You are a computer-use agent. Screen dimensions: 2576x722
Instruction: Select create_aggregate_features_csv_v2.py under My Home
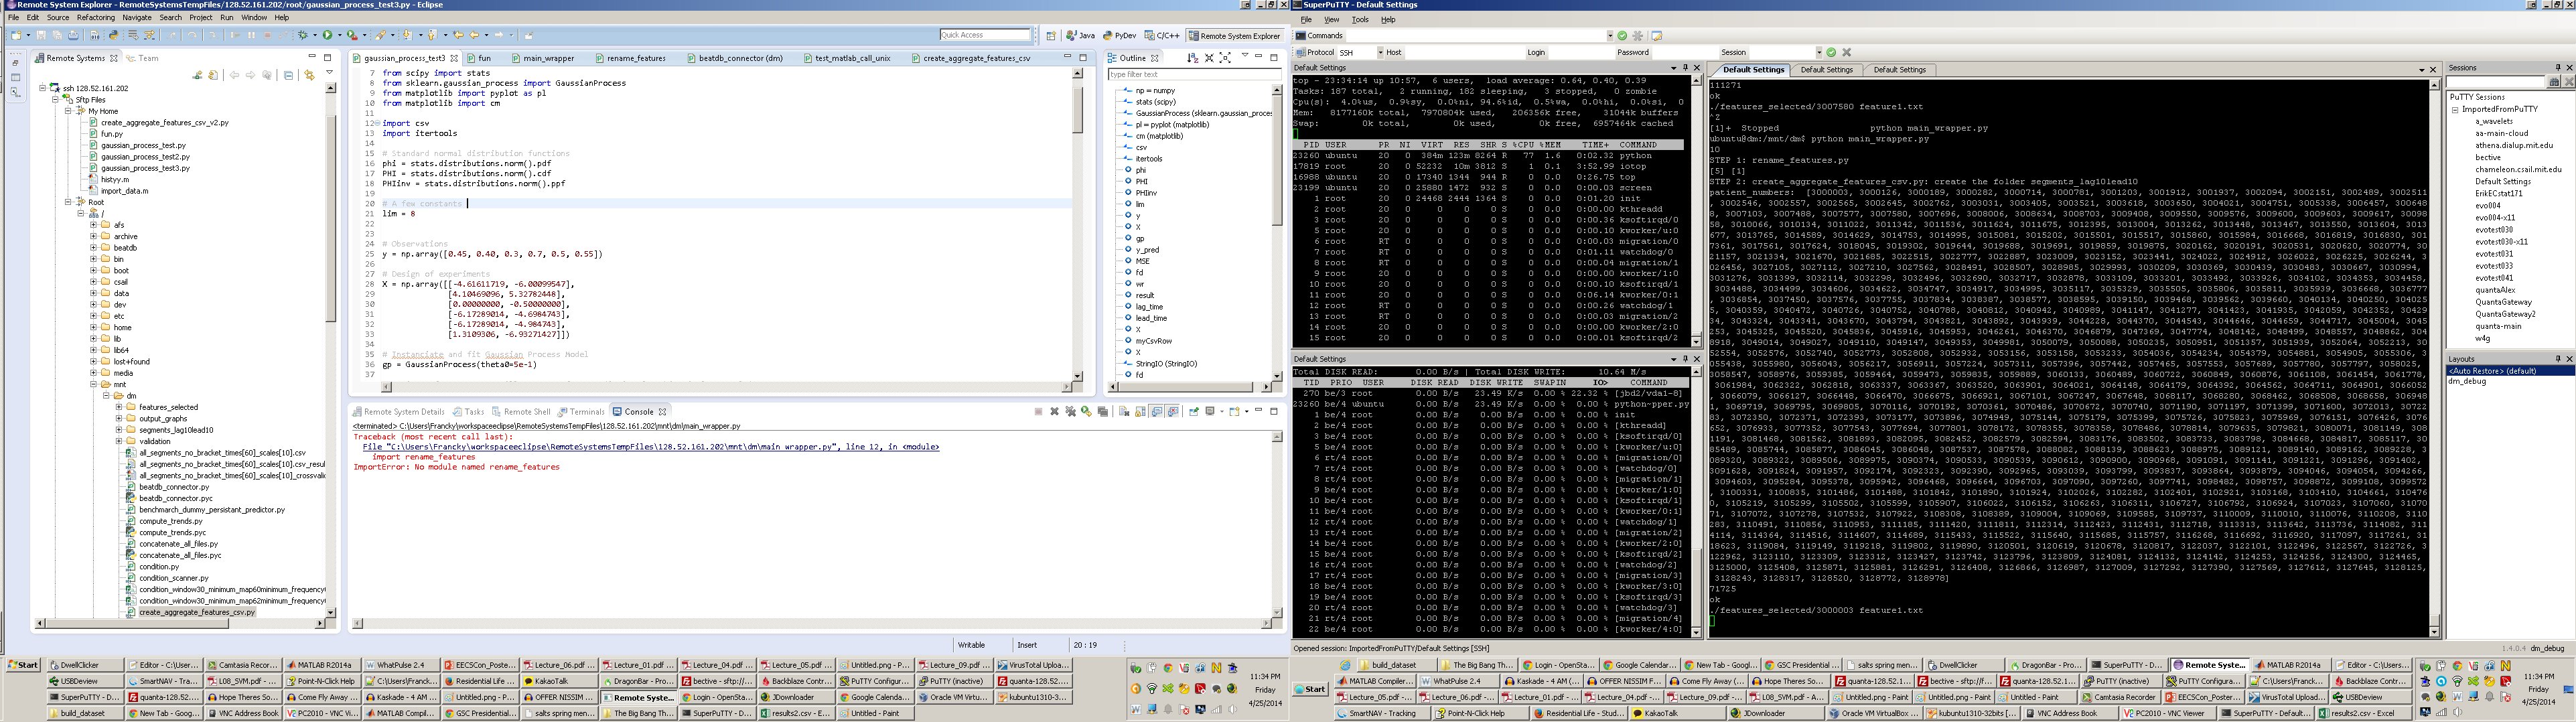tap(164, 123)
